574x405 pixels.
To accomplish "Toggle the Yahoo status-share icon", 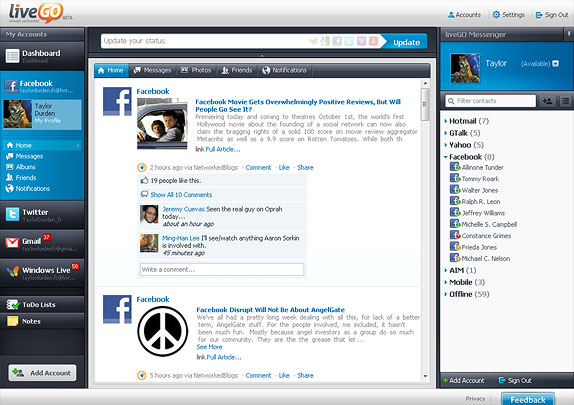I will coord(361,41).
